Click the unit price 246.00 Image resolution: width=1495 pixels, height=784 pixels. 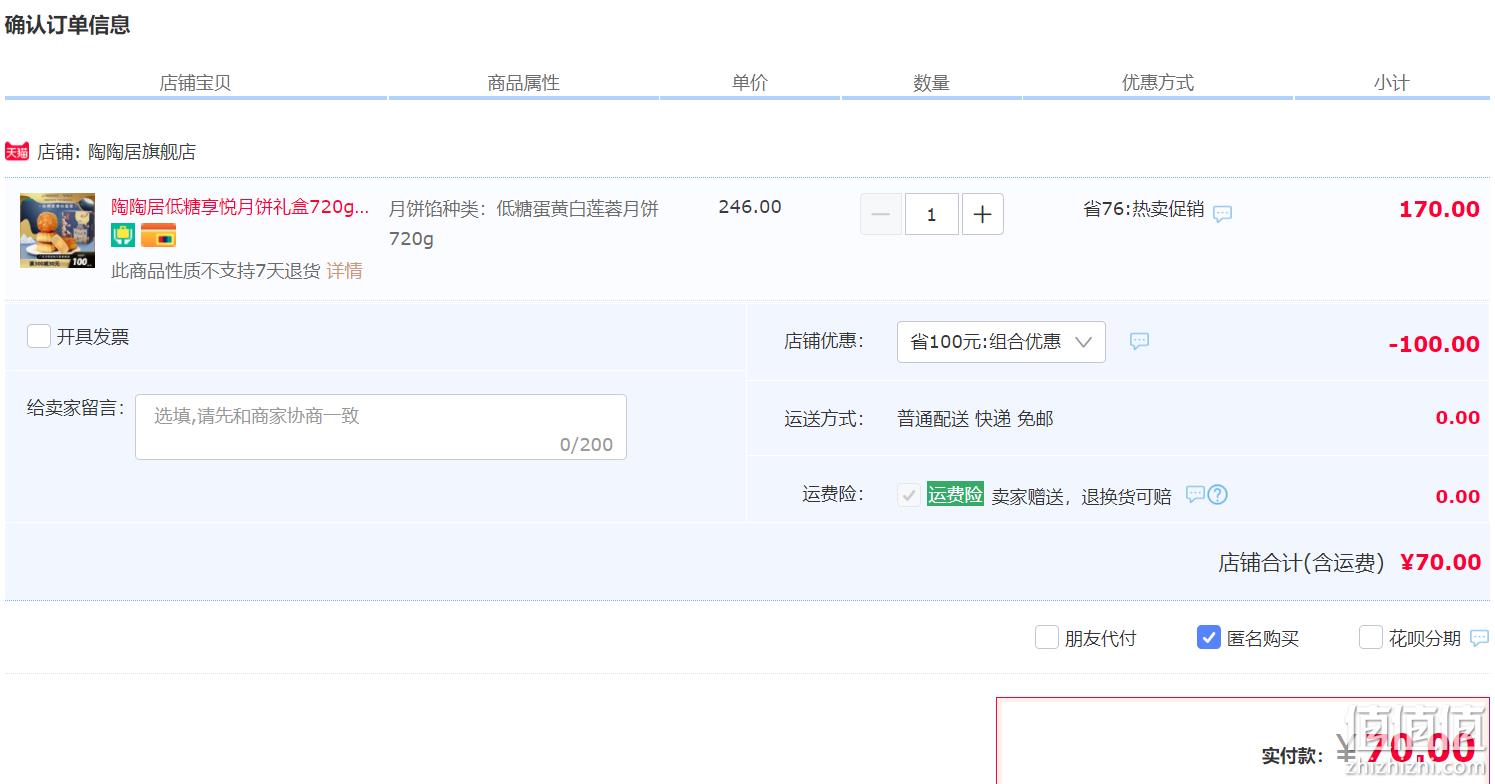point(750,207)
